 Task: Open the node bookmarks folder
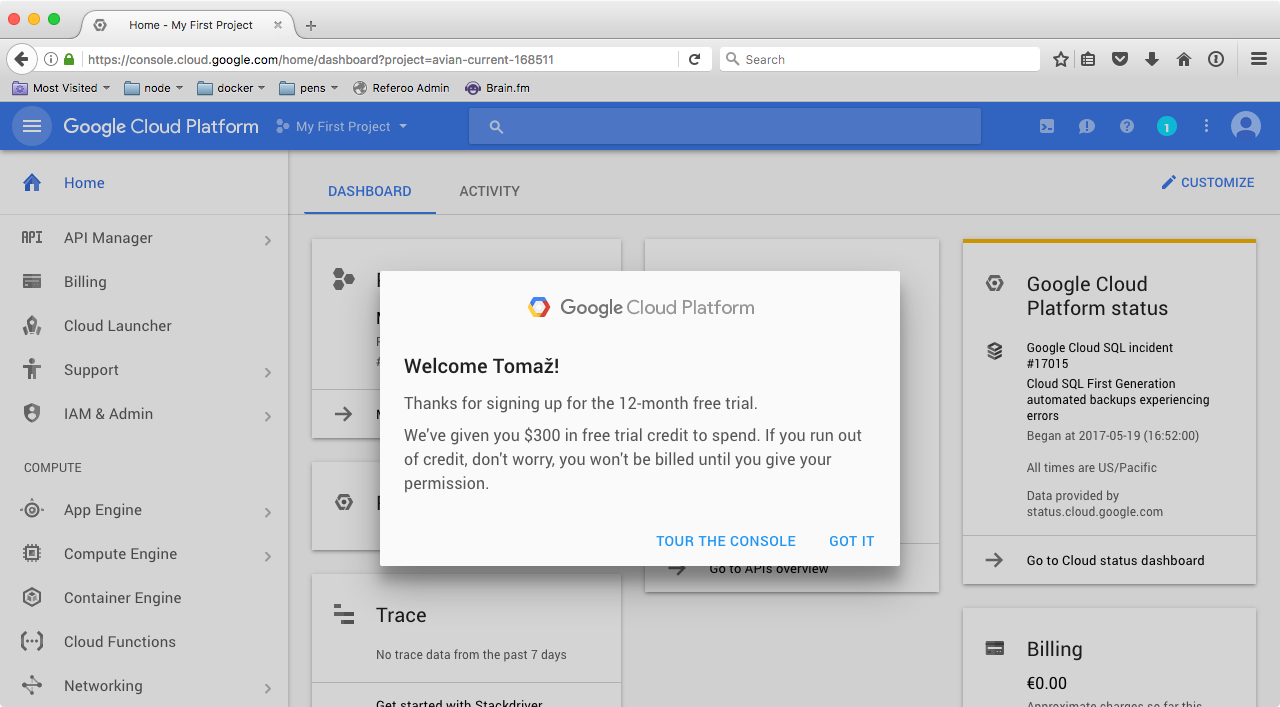154,88
